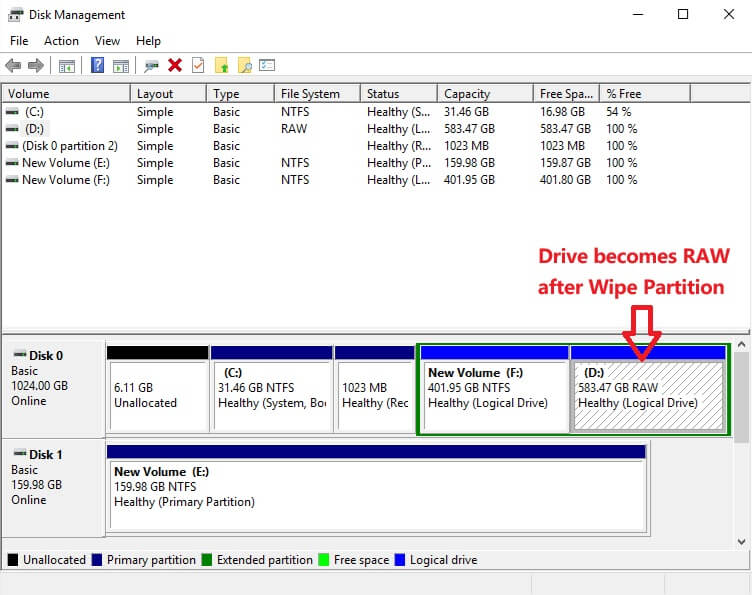Click the green Extended partition legend swatch

coord(207,560)
